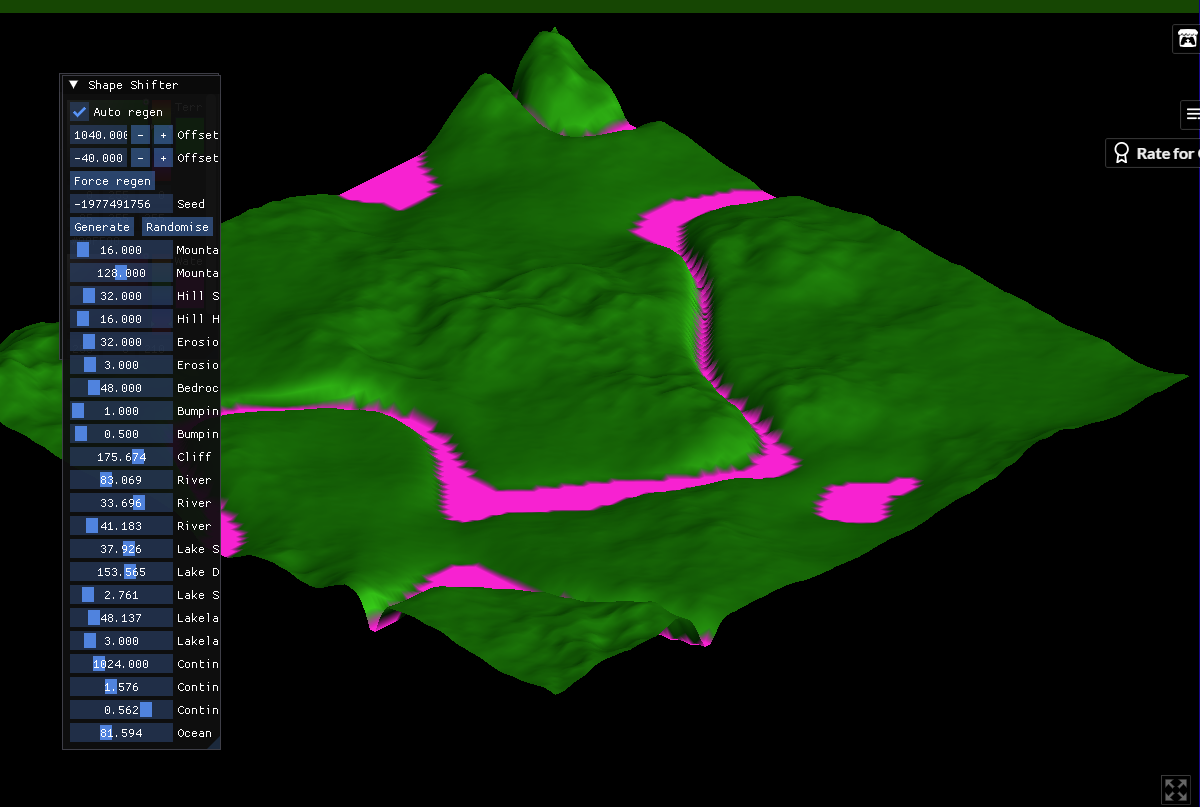
Task: Click the Bumpiness slider showing 0.500
Action: pos(121,434)
